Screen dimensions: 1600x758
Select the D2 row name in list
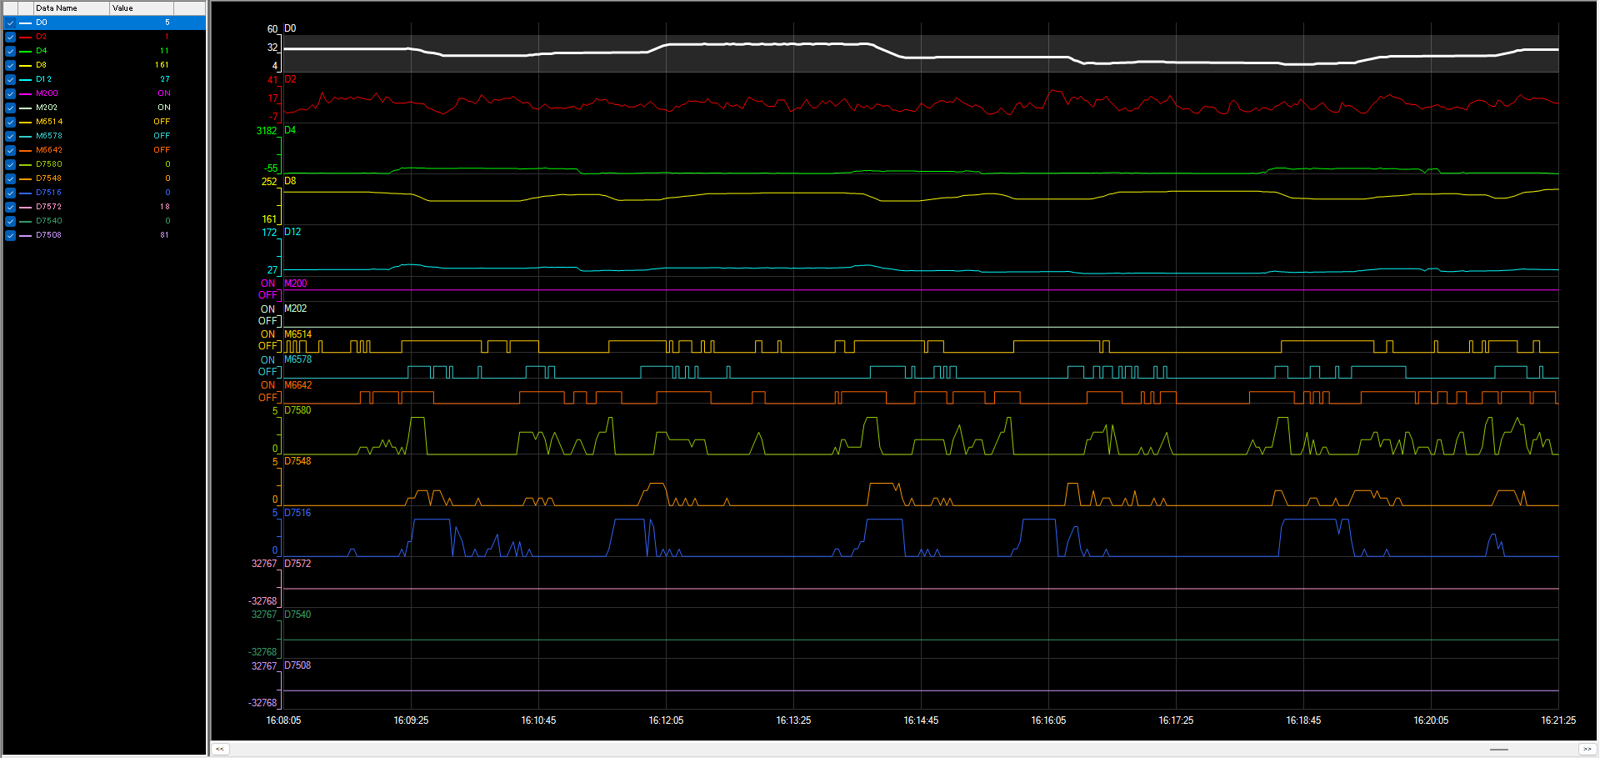pos(41,36)
